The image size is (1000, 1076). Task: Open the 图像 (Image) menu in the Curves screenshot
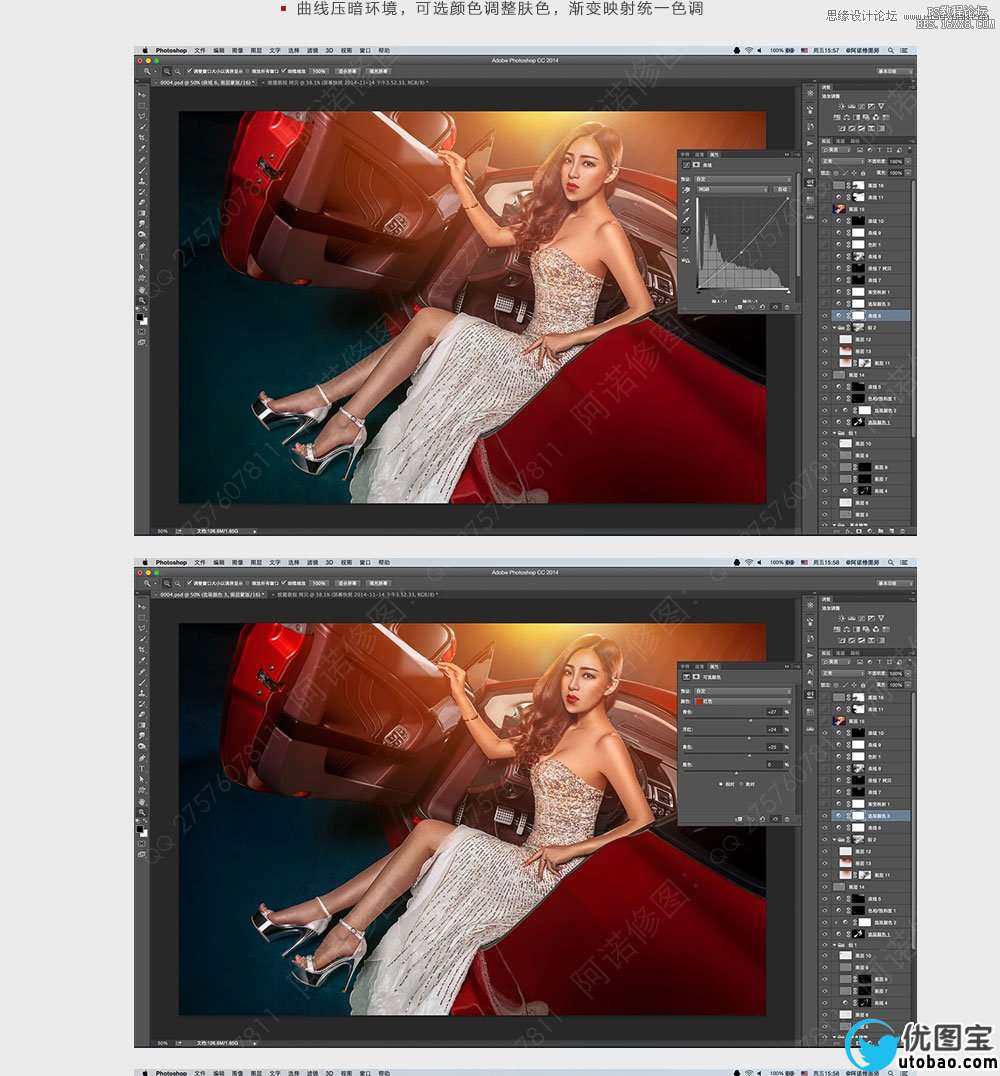(x=237, y=50)
